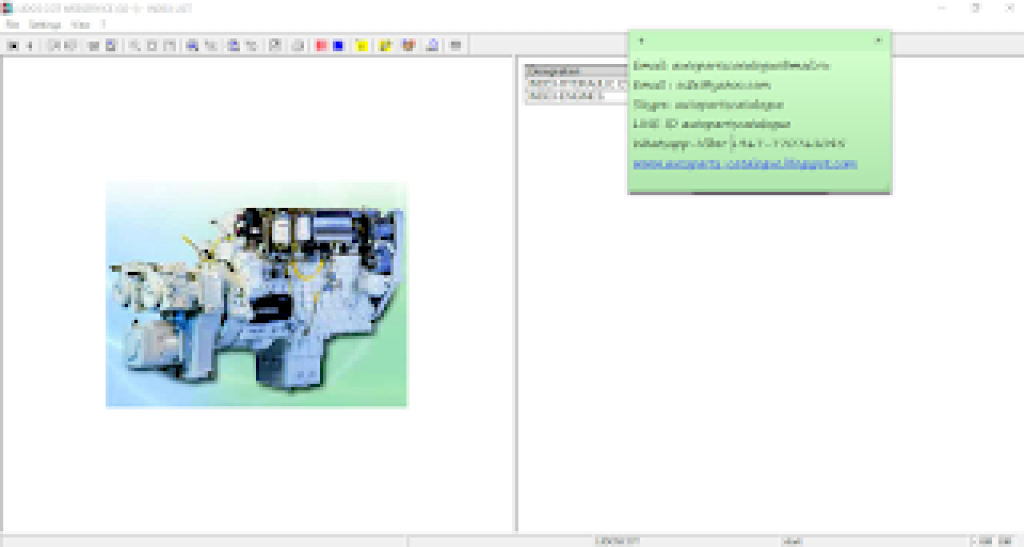The image size is (1024, 547).
Task: Click the black square icon starting the toolbar
Action: tap(13, 46)
